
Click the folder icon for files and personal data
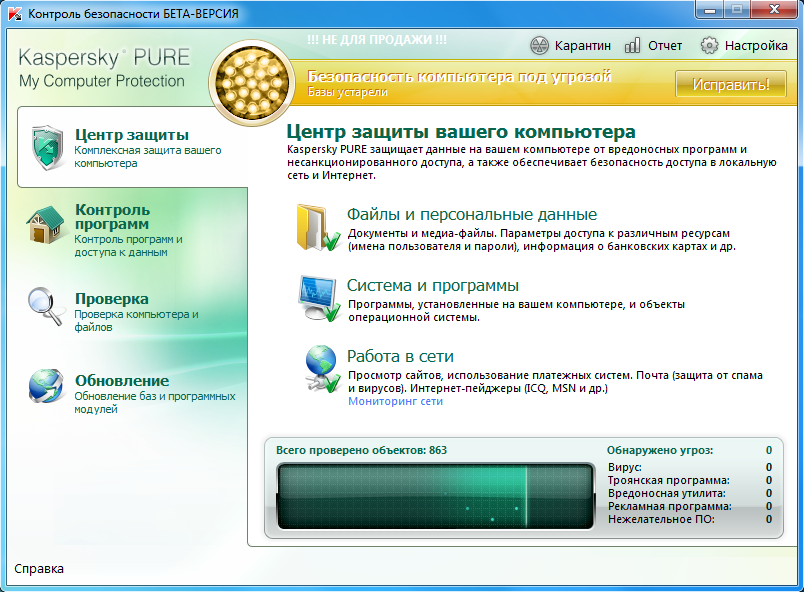point(318,228)
